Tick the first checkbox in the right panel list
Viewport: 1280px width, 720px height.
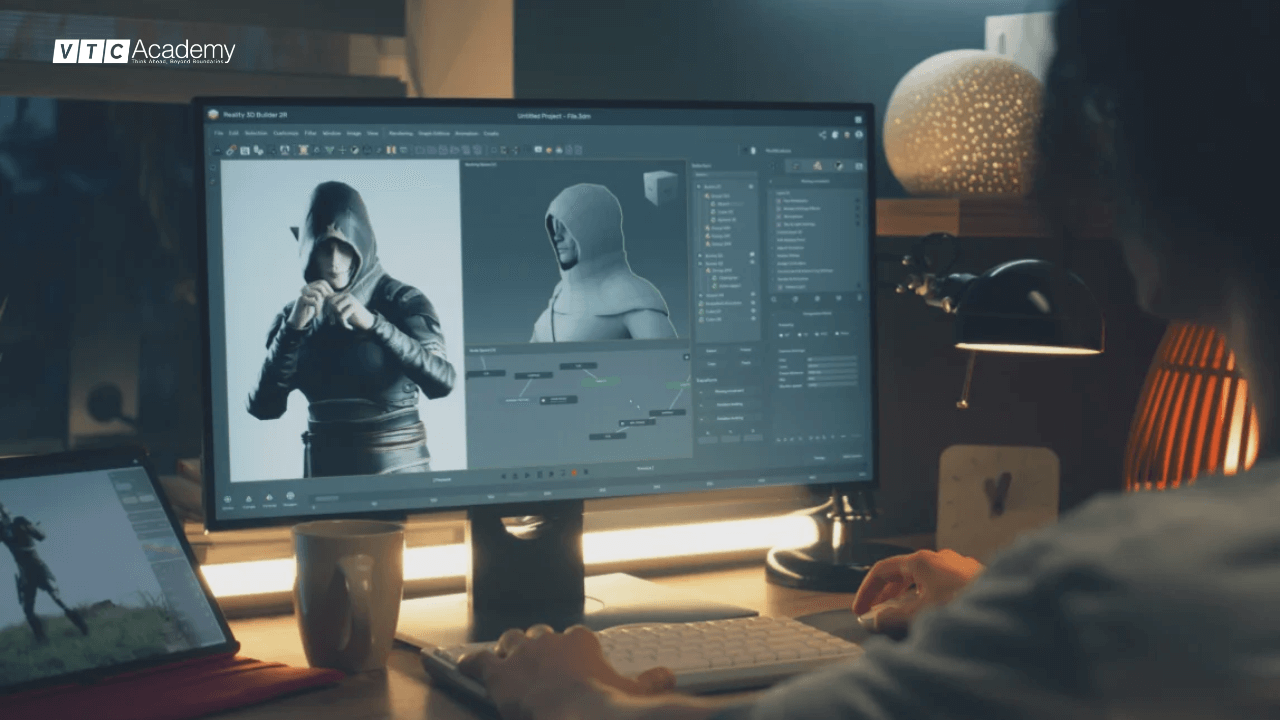point(779,201)
